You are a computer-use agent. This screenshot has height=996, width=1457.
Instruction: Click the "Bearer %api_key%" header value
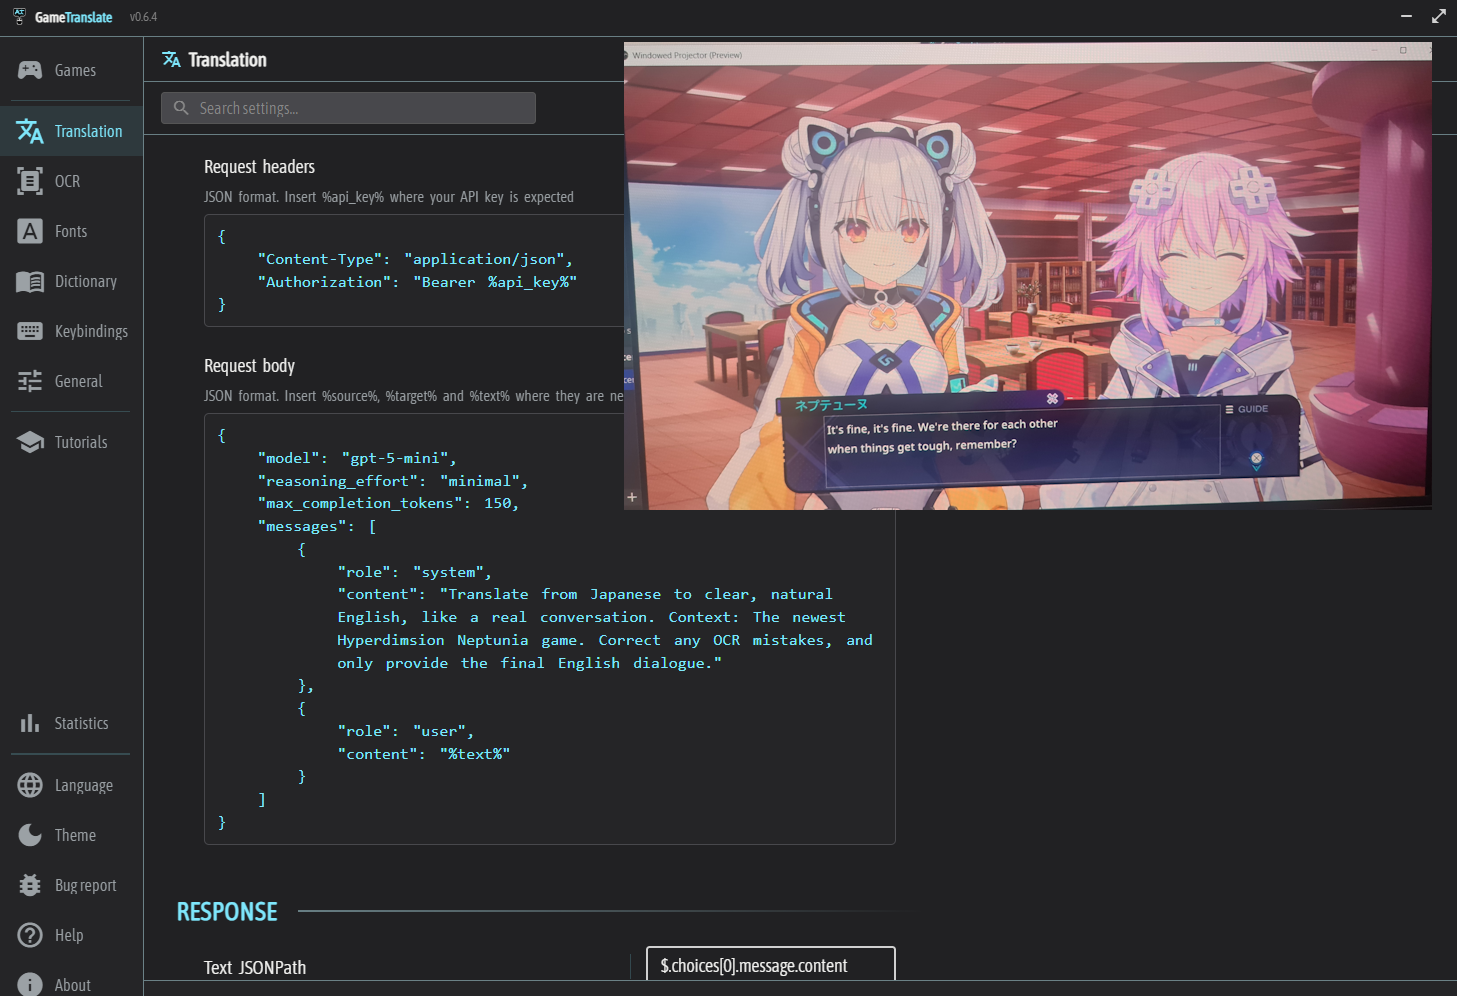pos(495,282)
